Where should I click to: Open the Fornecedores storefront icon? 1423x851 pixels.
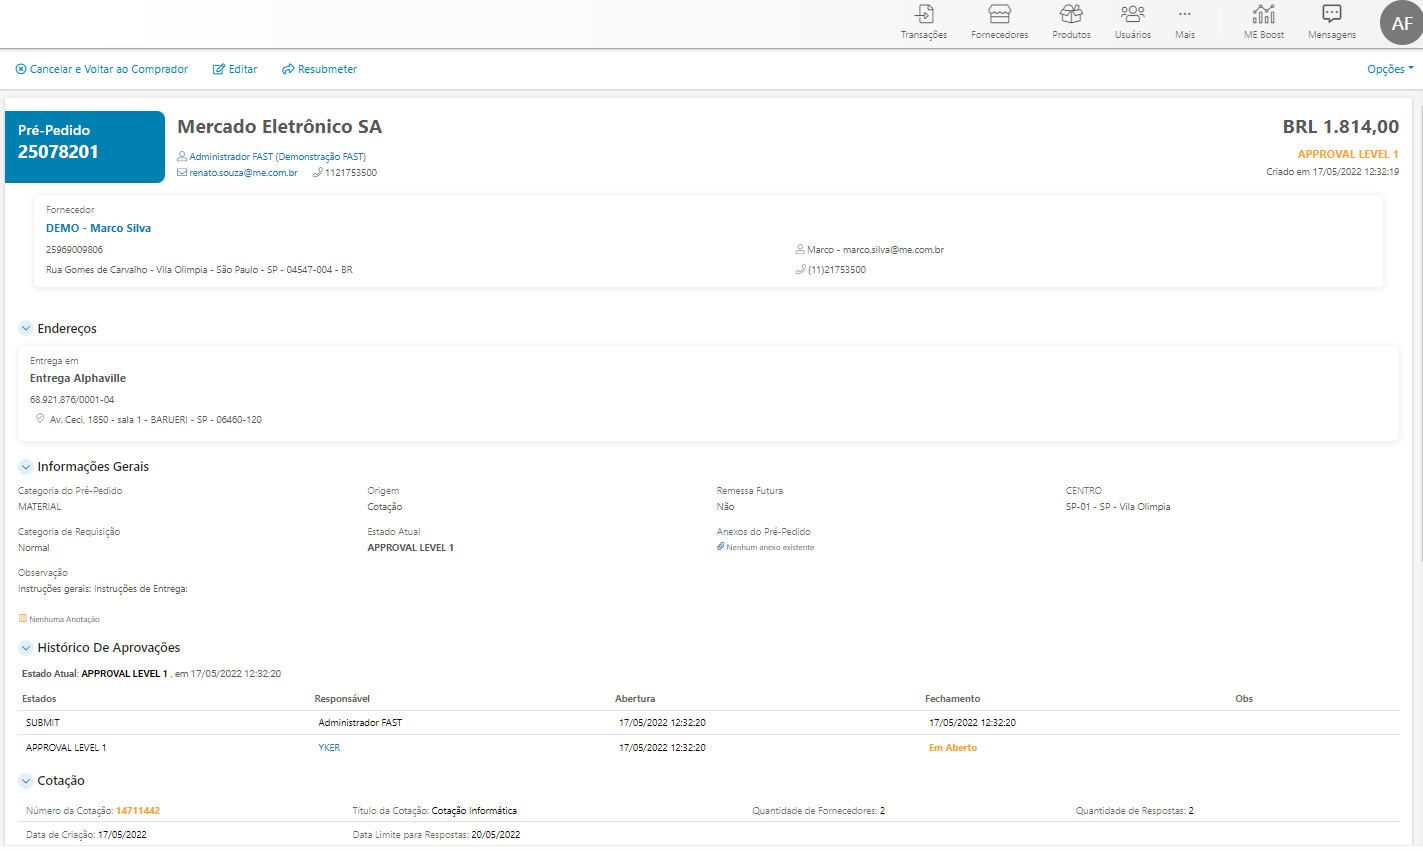(999, 14)
